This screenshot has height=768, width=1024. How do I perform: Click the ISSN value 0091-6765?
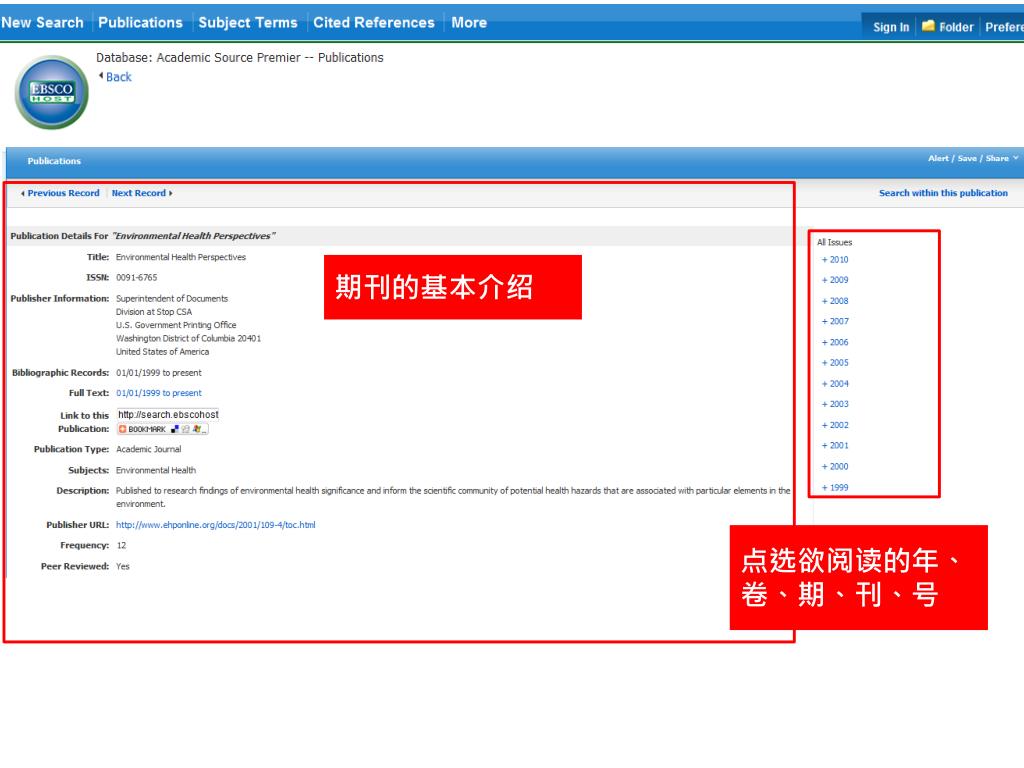(x=136, y=277)
